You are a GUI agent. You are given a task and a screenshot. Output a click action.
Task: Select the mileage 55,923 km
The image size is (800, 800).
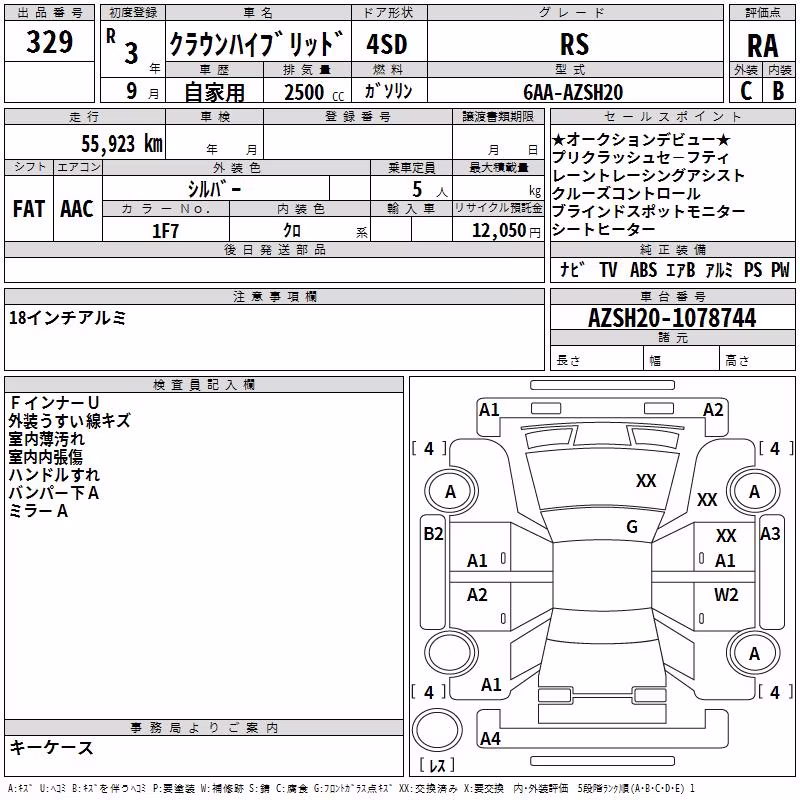pyautogui.click(x=122, y=144)
